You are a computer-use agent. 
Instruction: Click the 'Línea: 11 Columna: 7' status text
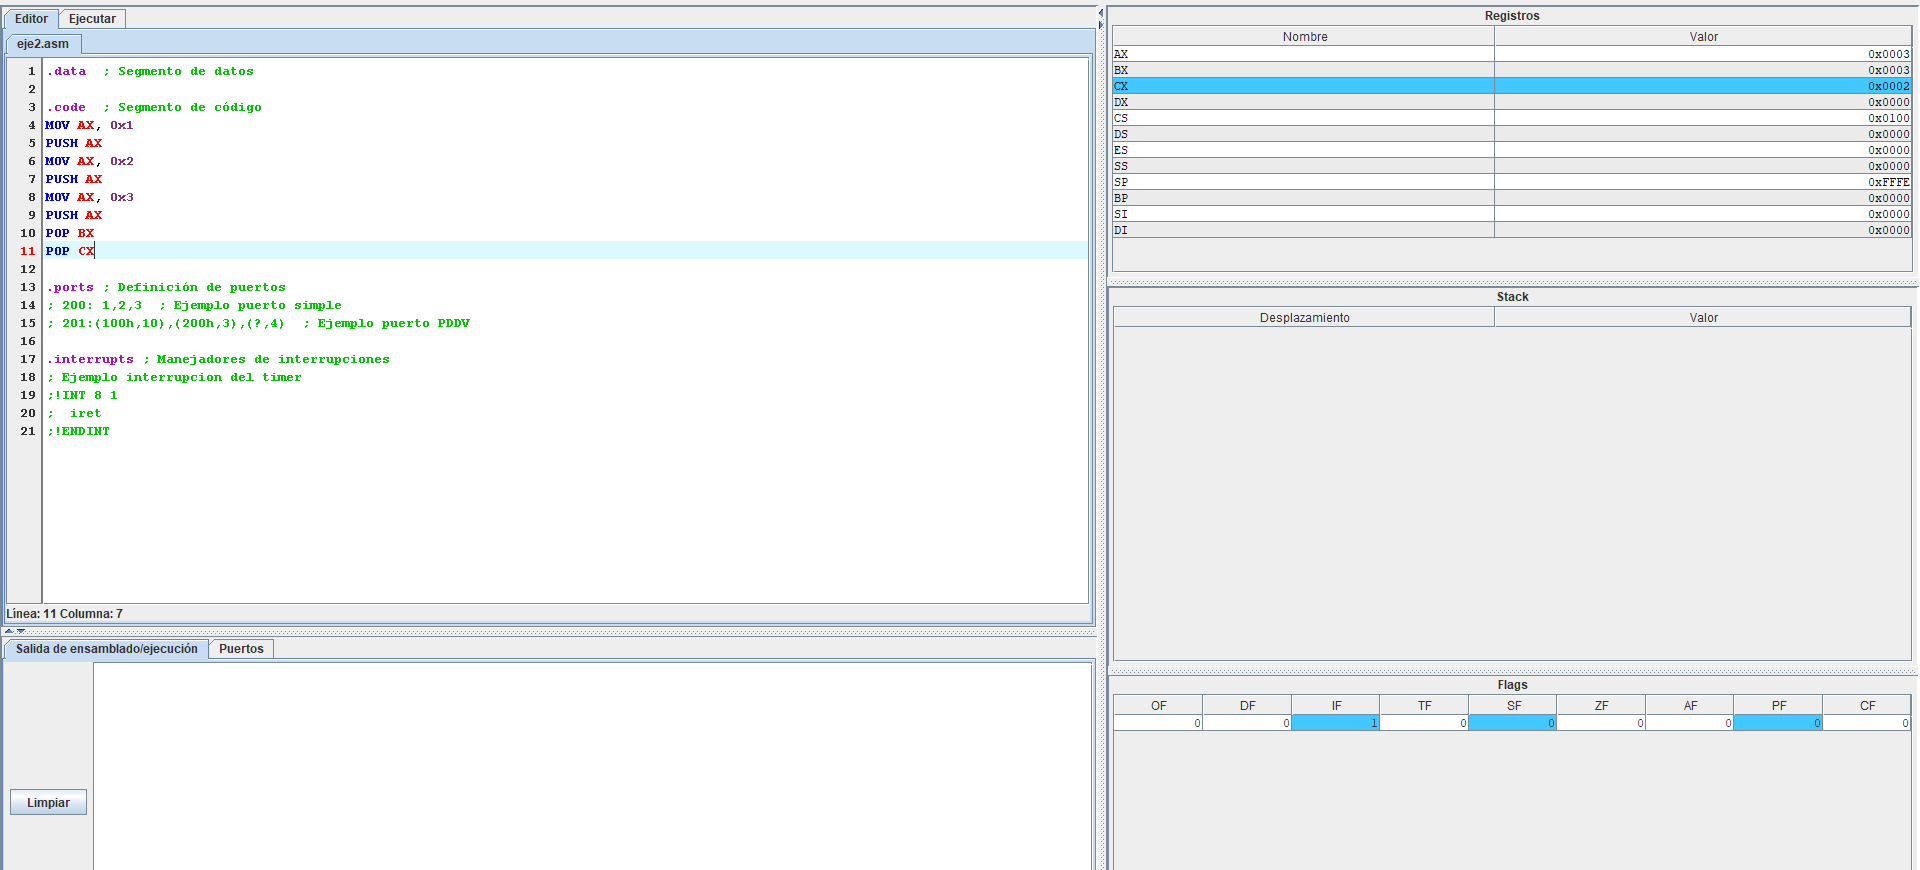click(x=65, y=614)
